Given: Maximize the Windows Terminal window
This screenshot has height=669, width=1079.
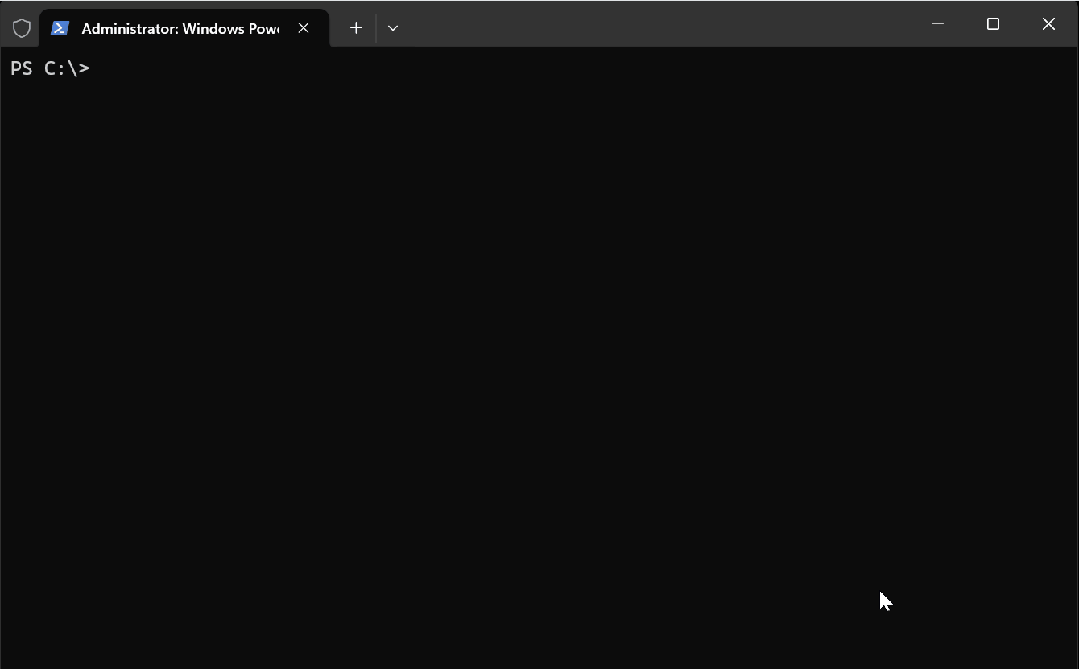Looking at the screenshot, I should coord(993,24).
